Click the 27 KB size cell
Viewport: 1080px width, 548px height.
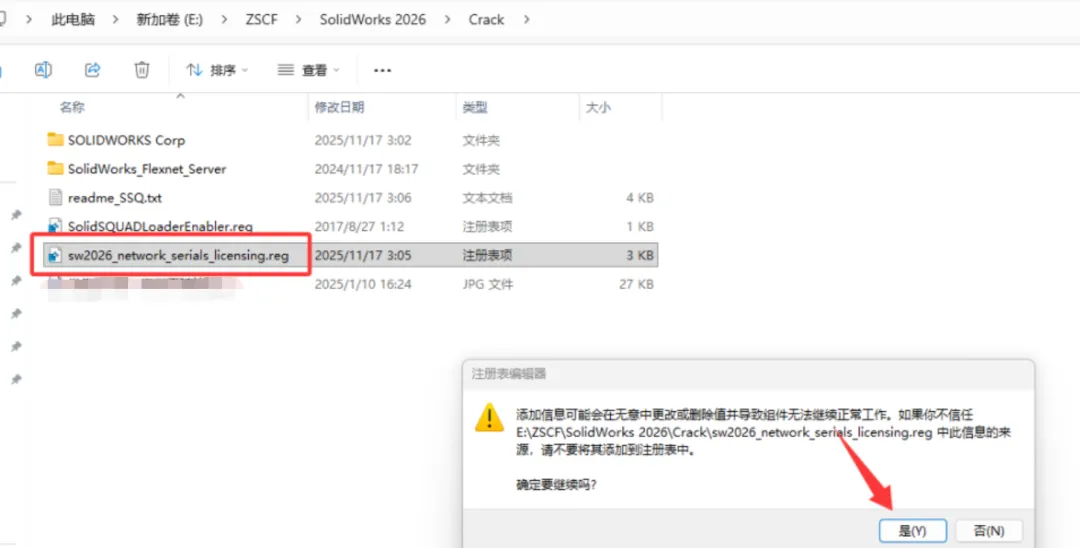[636, 284]
